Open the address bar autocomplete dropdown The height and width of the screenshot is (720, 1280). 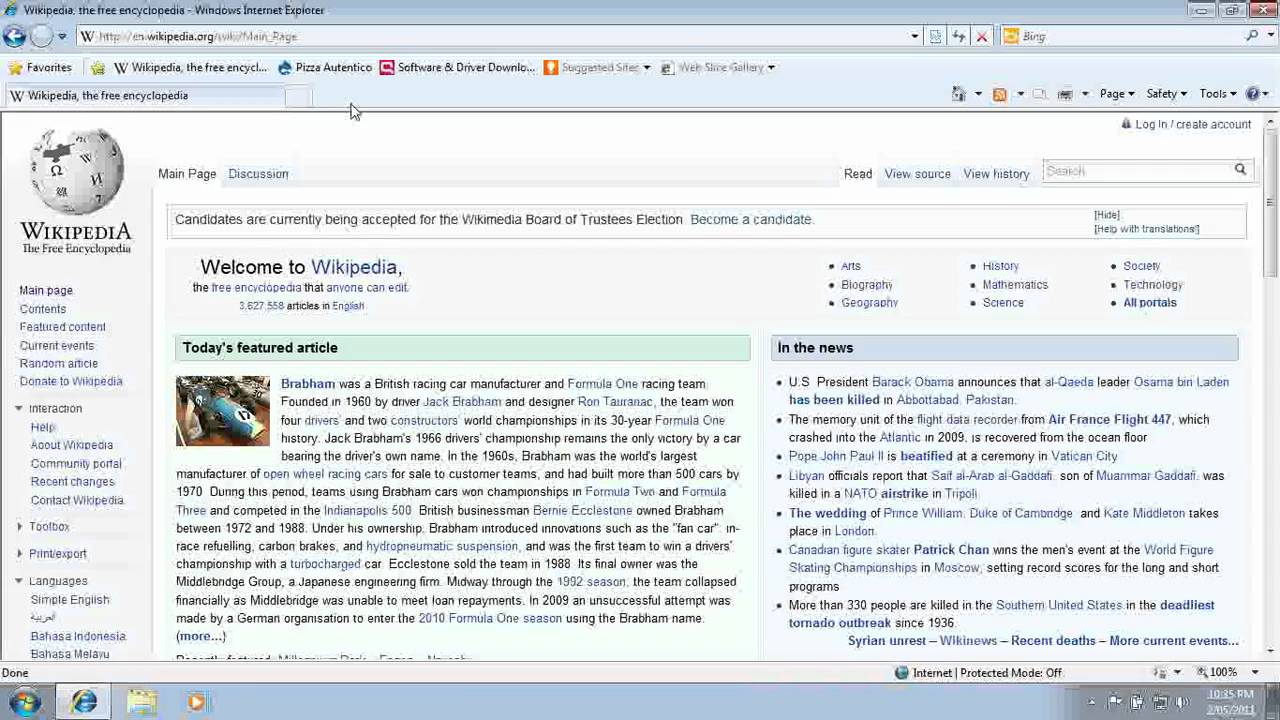[914, 36]
